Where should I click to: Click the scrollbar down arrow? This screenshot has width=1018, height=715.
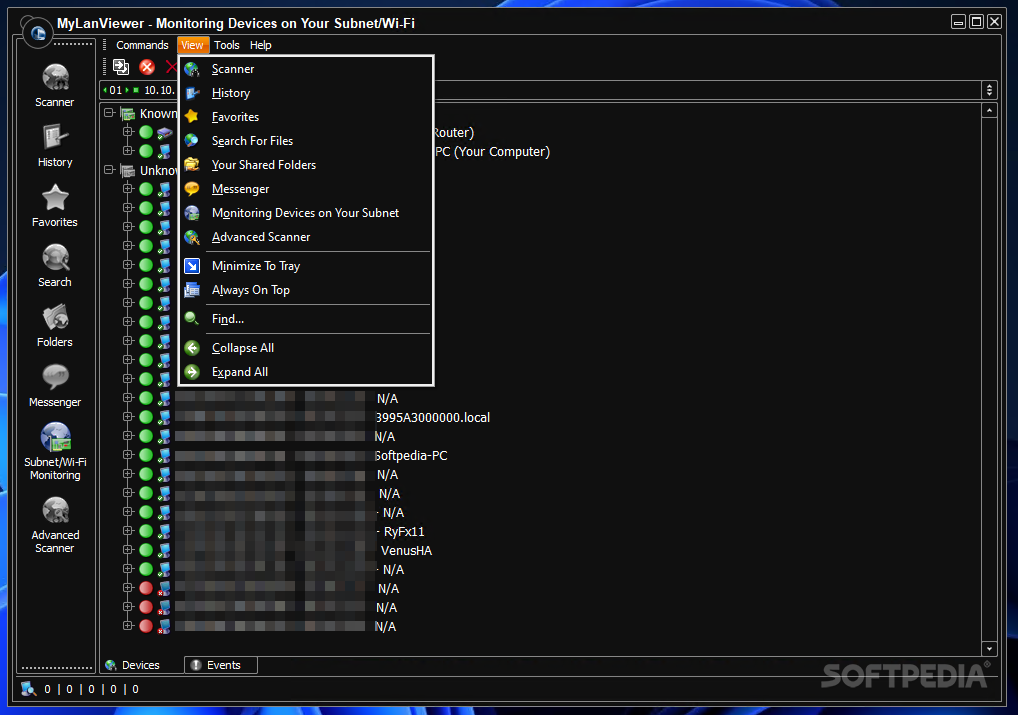pos(989,648)
